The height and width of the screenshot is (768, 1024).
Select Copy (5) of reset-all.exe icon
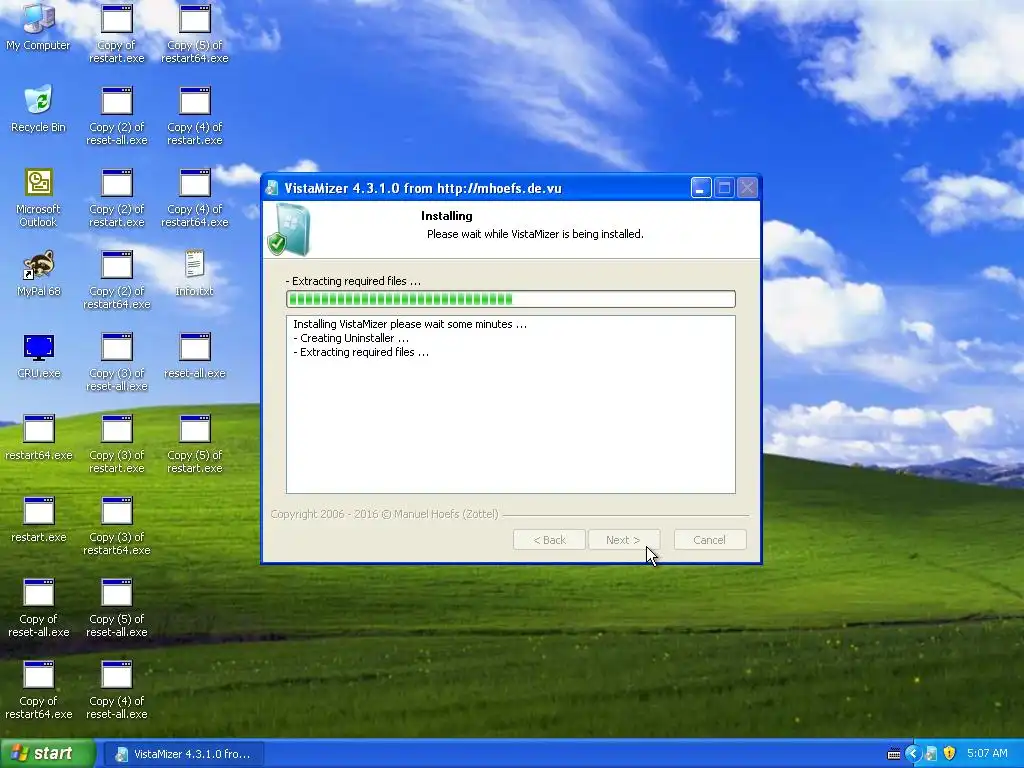click(x=116, y=608)
